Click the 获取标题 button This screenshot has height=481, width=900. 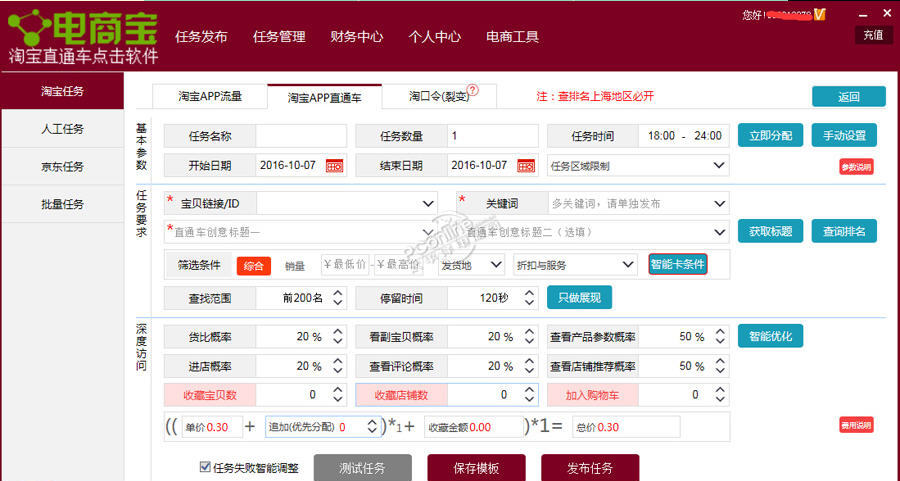coord(770,231)
